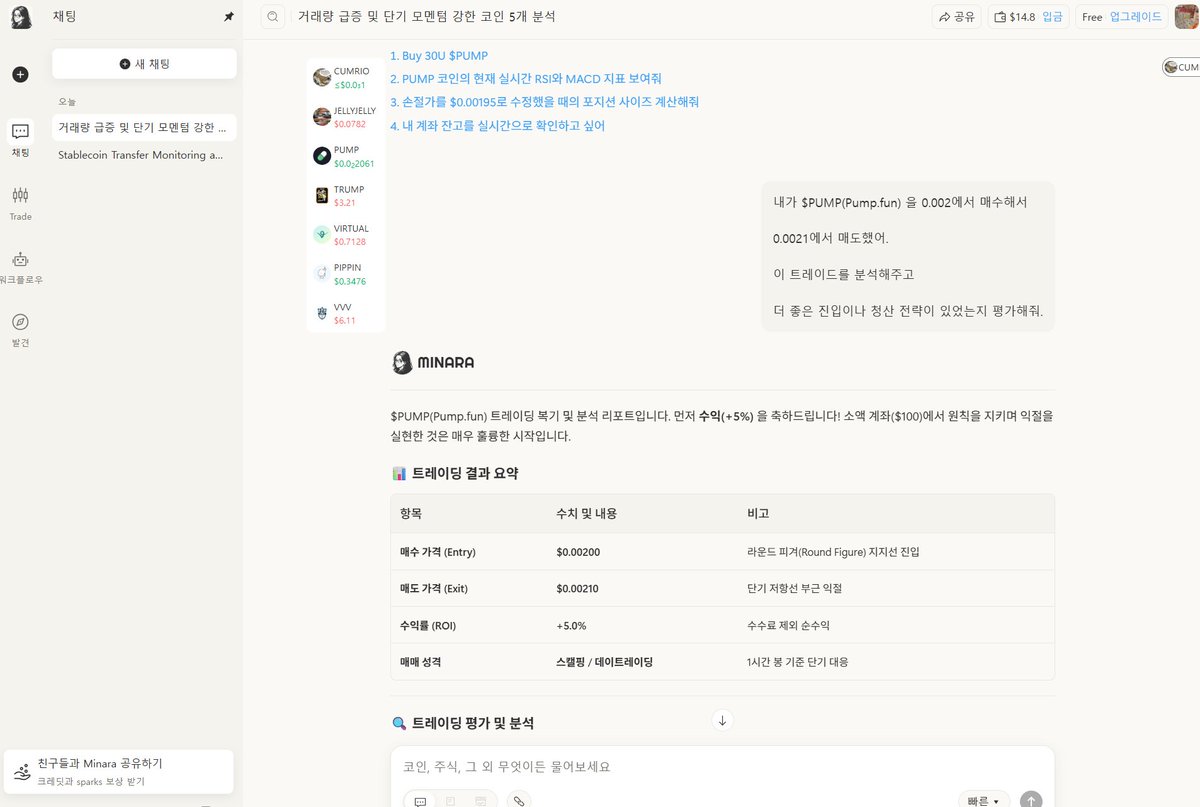1200x807 pixels.
Task: Open the Trade candlestick section
Action: point(21,203)
